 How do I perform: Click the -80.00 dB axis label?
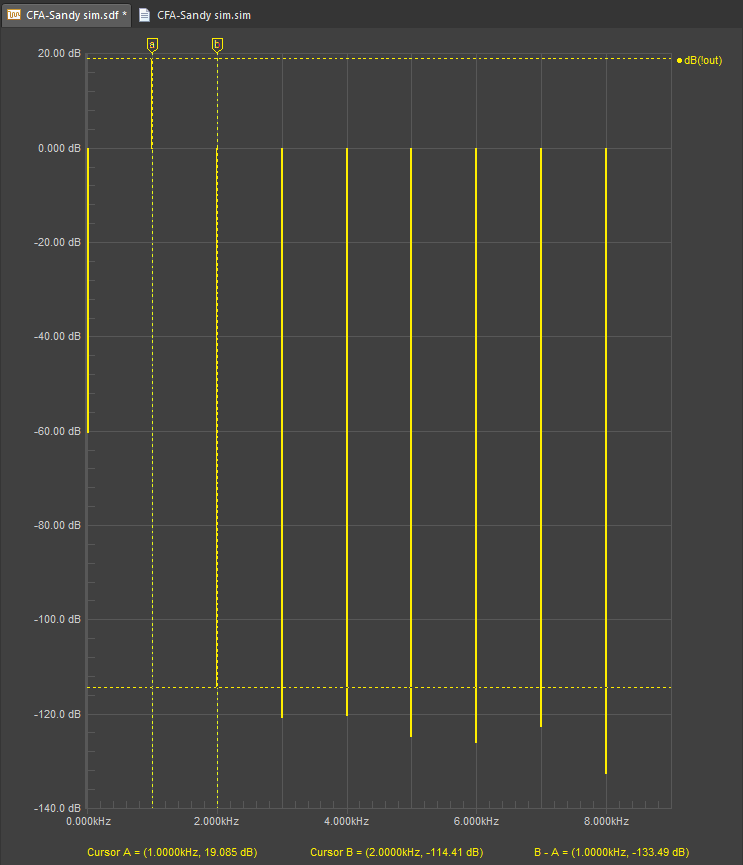pyautogui.click(x=57, y=525)
